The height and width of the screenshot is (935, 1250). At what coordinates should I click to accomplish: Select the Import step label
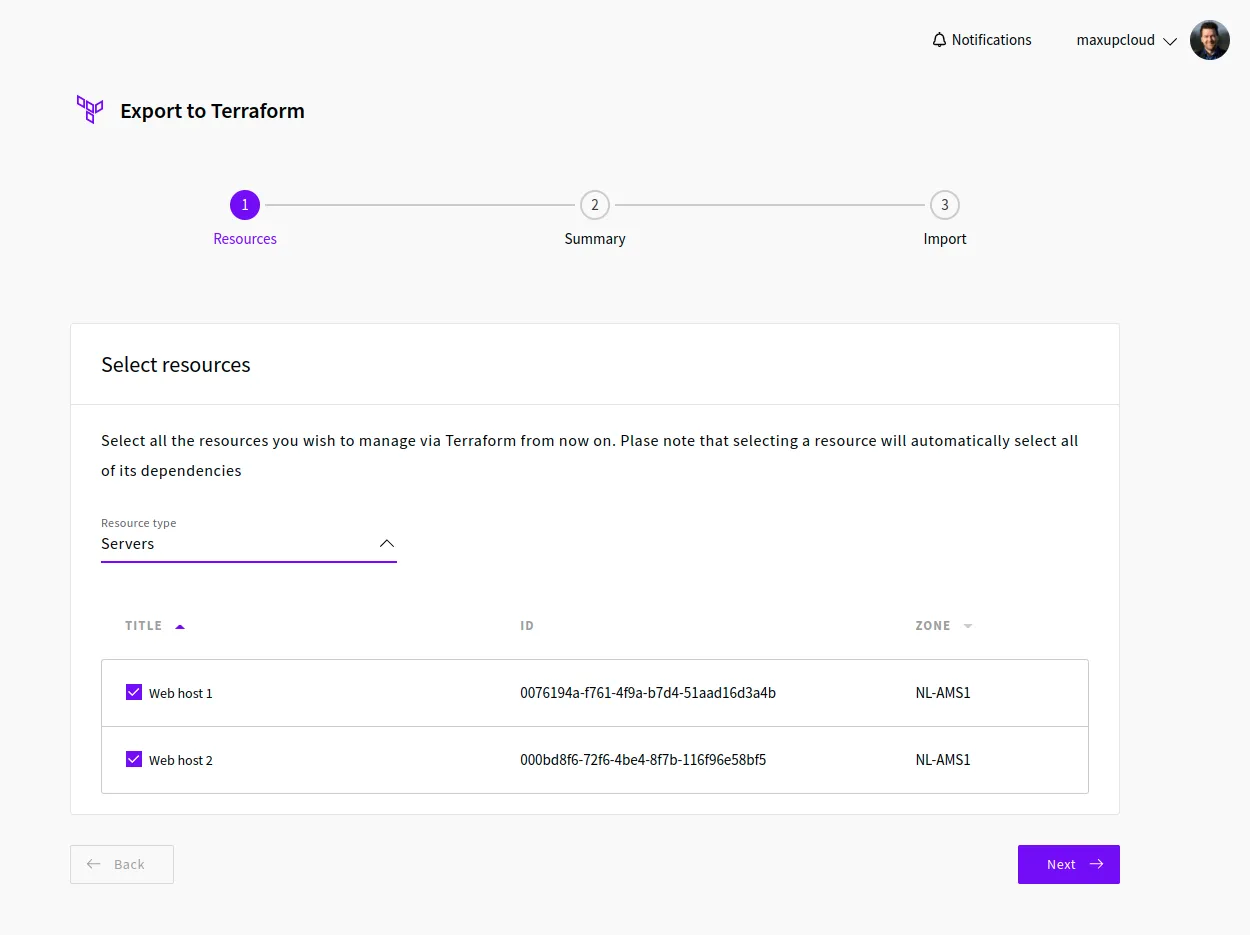click(945, 239)
